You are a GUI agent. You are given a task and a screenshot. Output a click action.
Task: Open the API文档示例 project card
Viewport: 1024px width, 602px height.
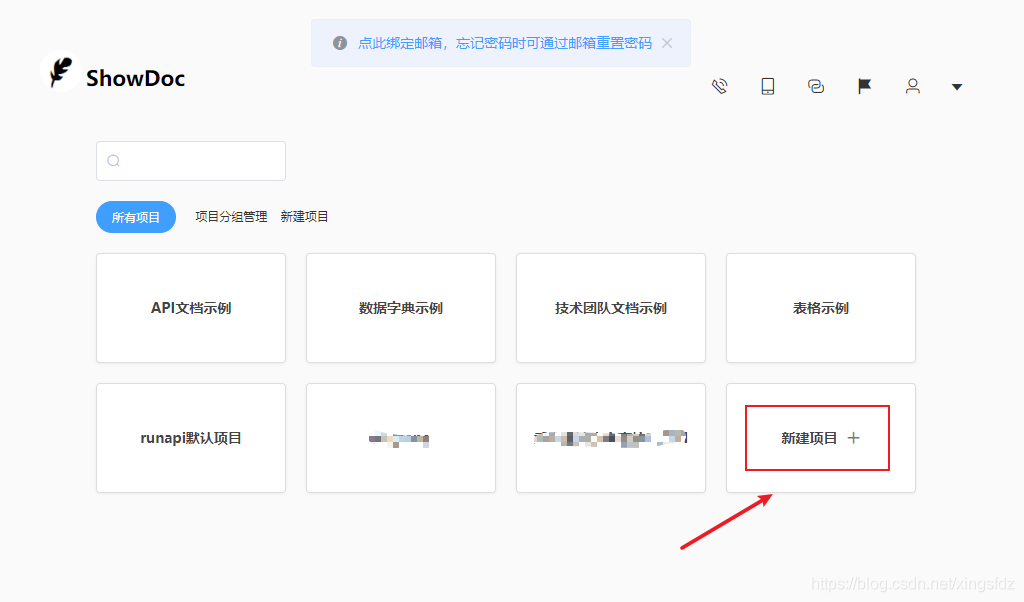coord(191,308)
